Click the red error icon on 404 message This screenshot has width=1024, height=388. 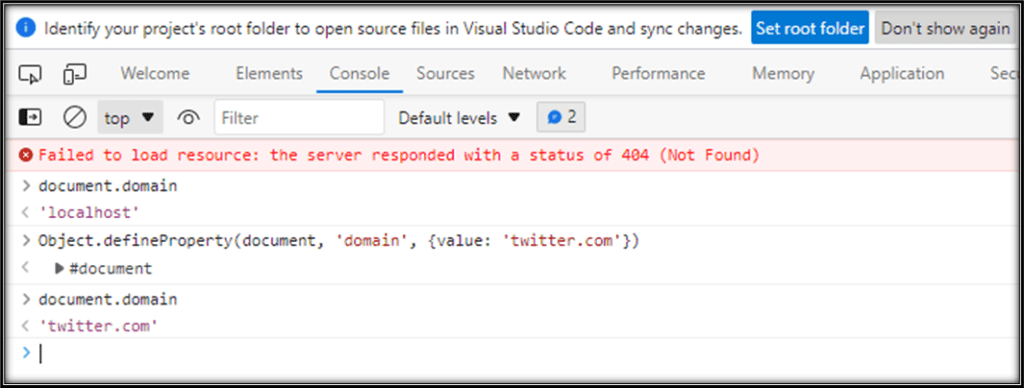pyautogui.click(x=25, y=155)
